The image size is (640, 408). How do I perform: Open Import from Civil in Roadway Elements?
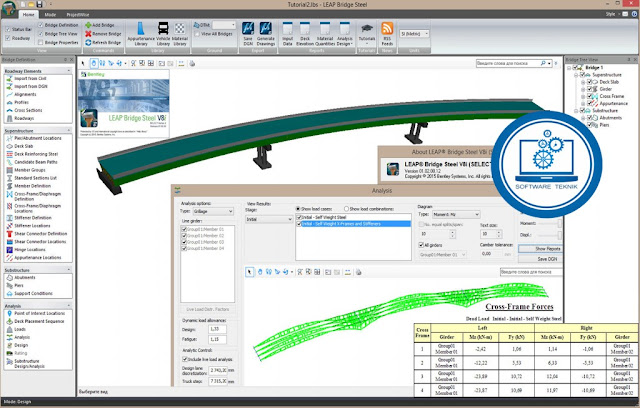tap(27, 78)
